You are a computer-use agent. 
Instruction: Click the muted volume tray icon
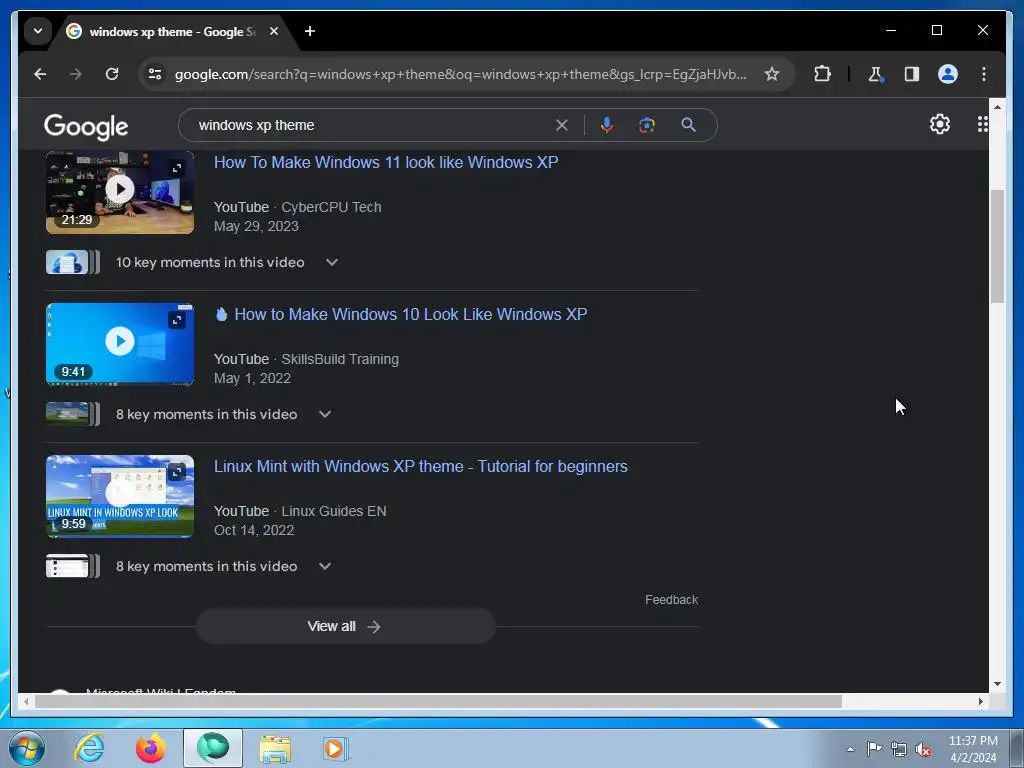point(923,750)
